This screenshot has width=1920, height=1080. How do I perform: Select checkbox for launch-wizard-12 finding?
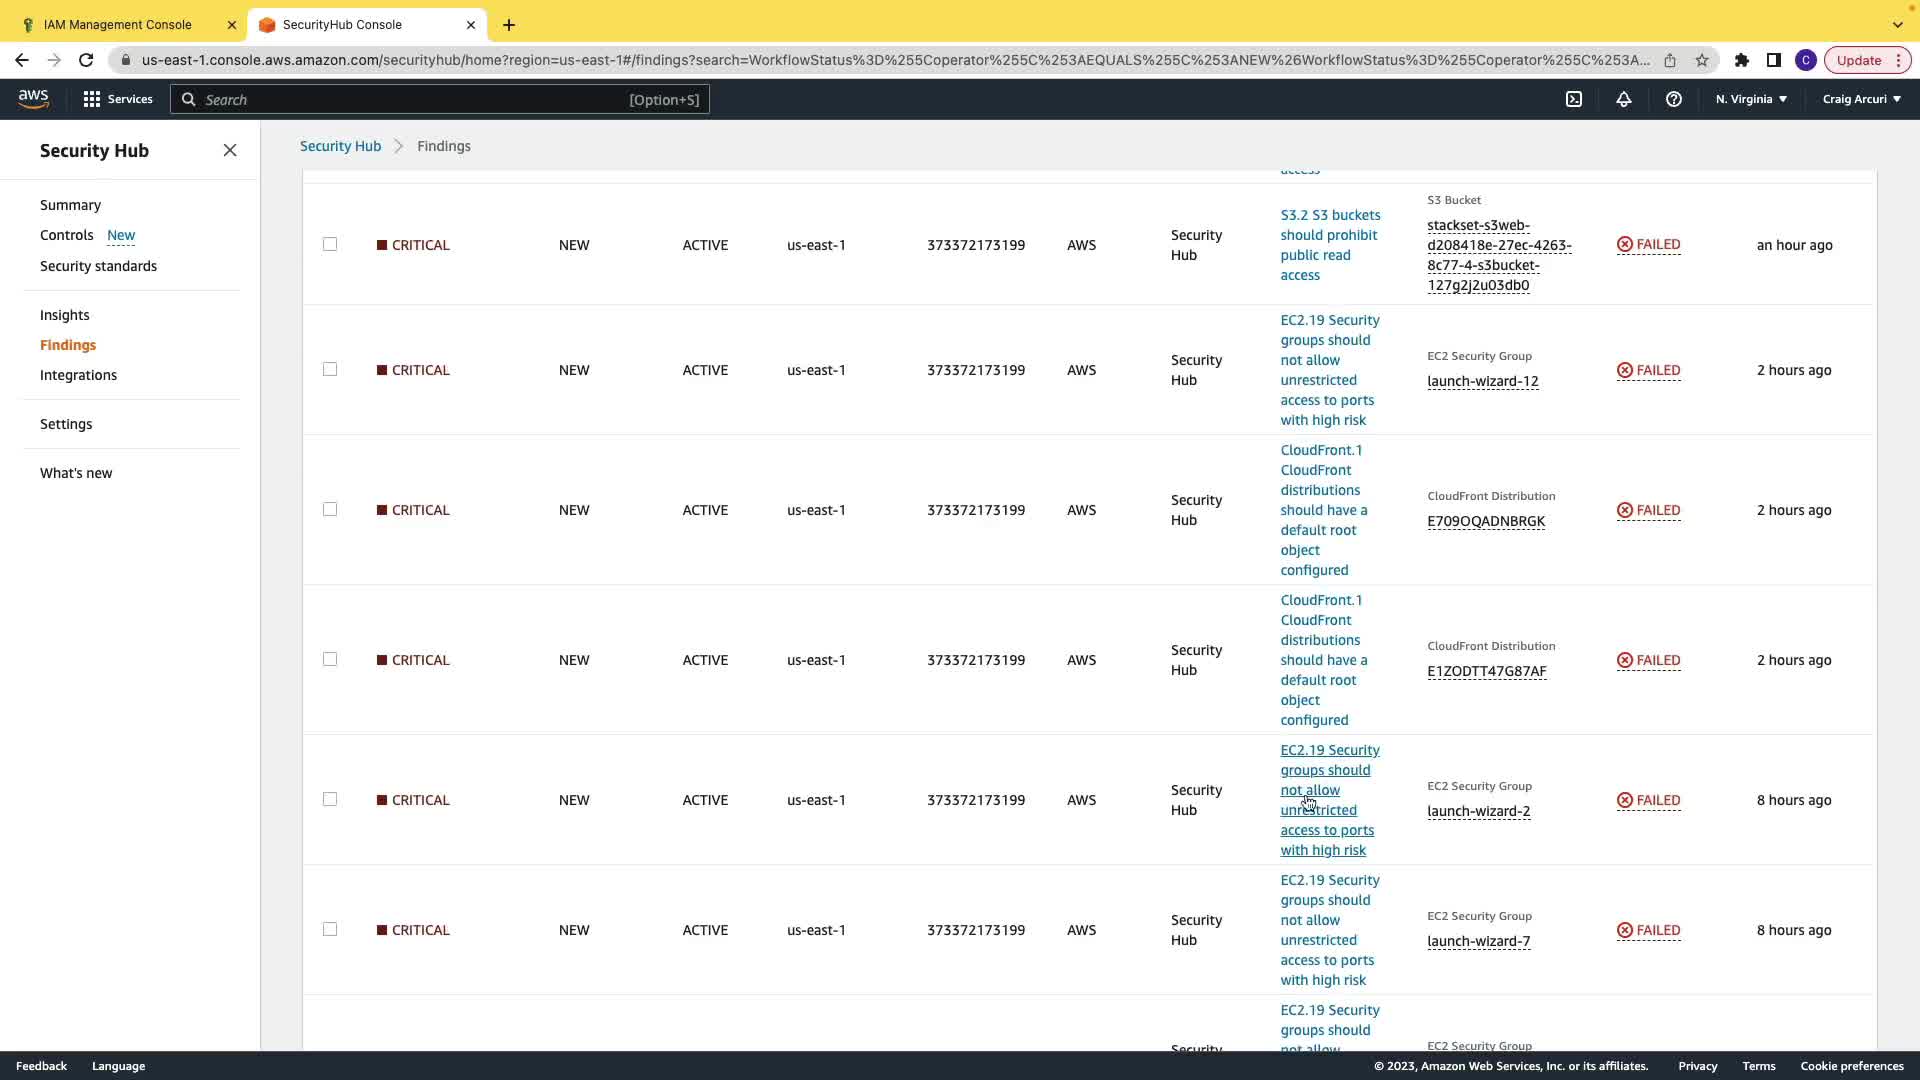coord(330,369)
